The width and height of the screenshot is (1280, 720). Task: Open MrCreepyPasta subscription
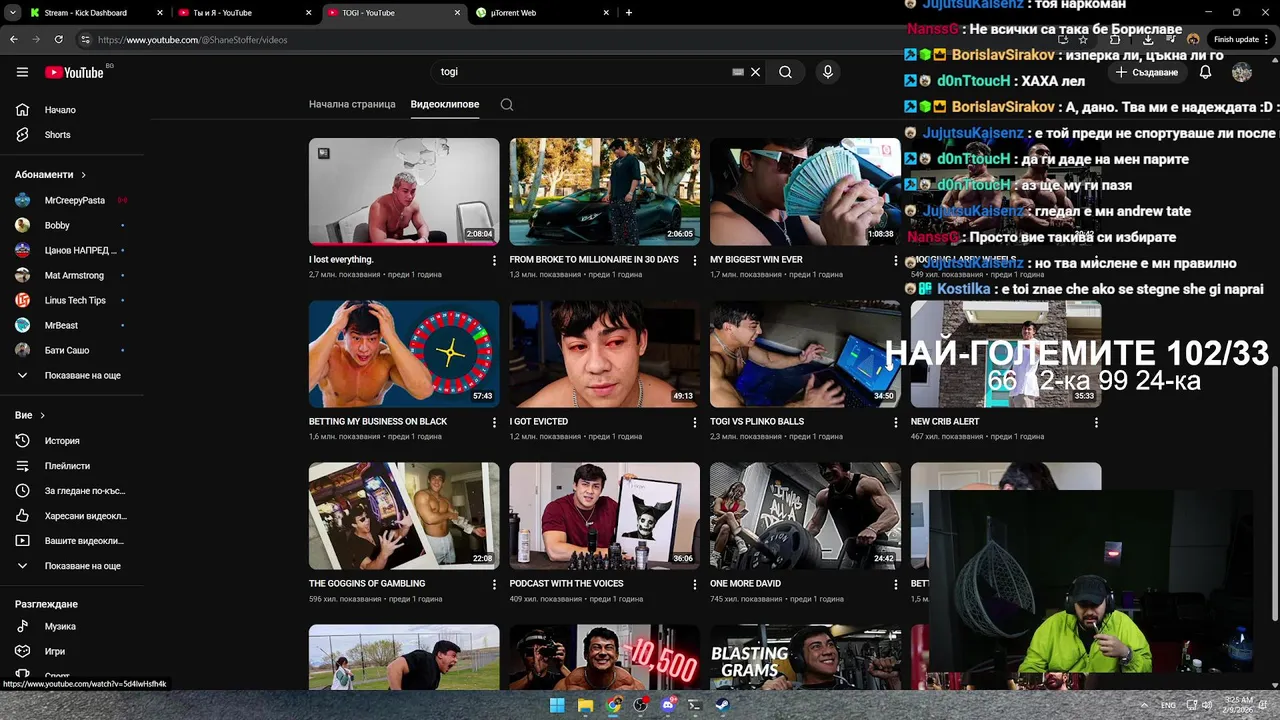click(x=72, y=200)
